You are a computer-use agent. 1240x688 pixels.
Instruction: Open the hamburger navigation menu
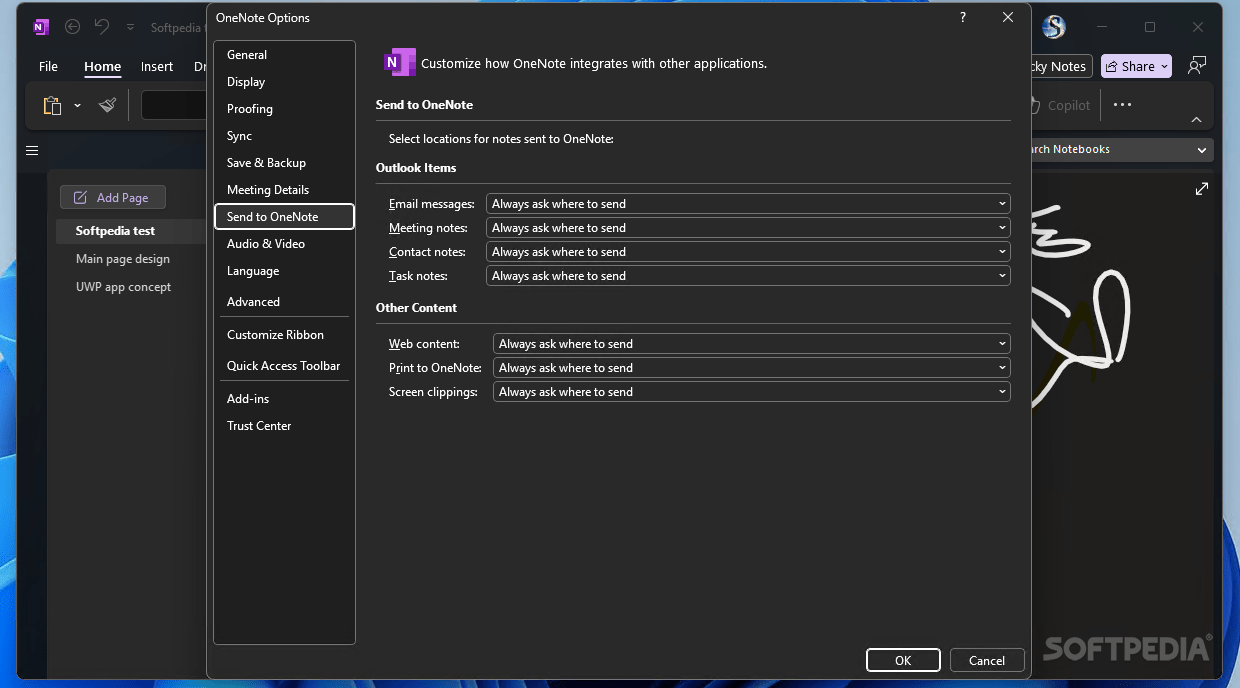point(31,150)
